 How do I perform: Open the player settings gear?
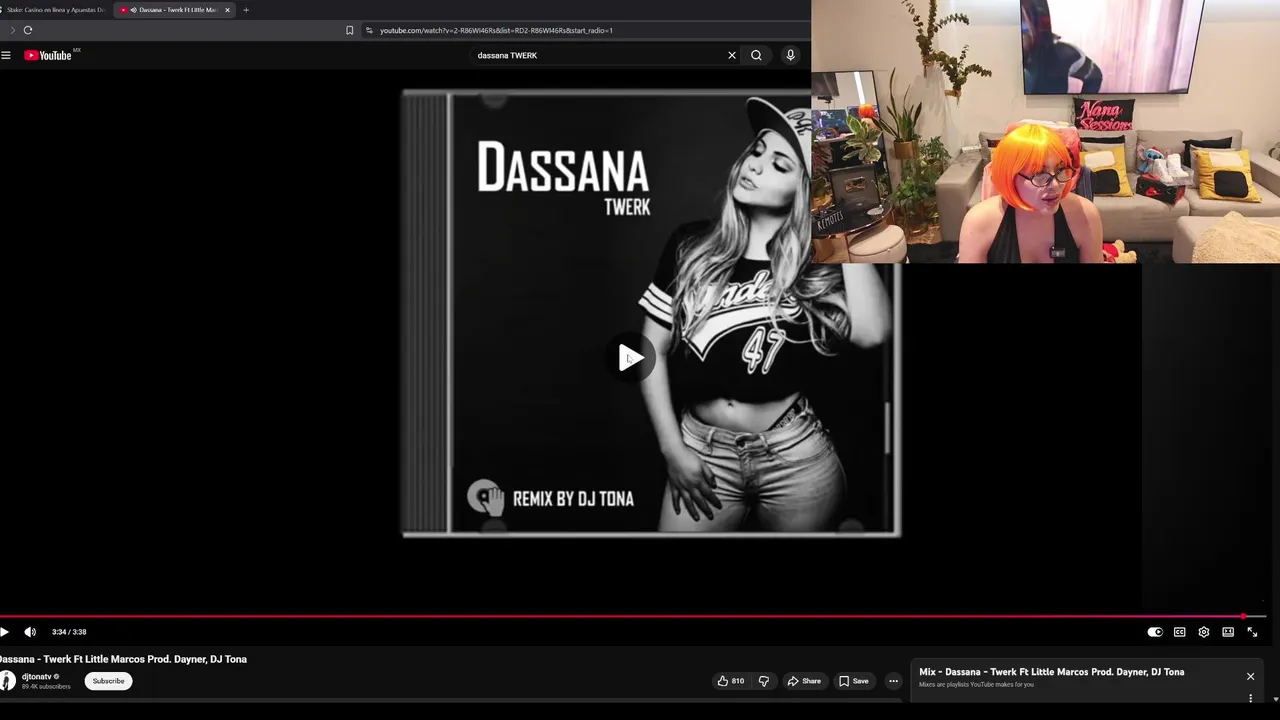coord(1204,632)
